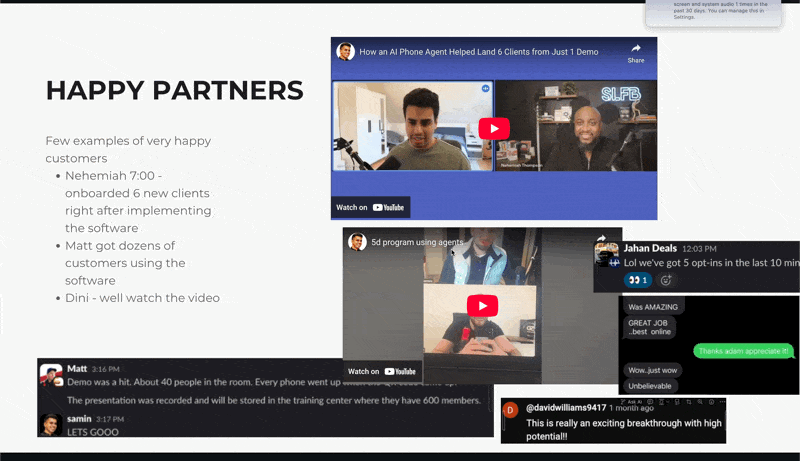
Task: Play the AI Phone Agent YouTube video
Action: [493, 129]
